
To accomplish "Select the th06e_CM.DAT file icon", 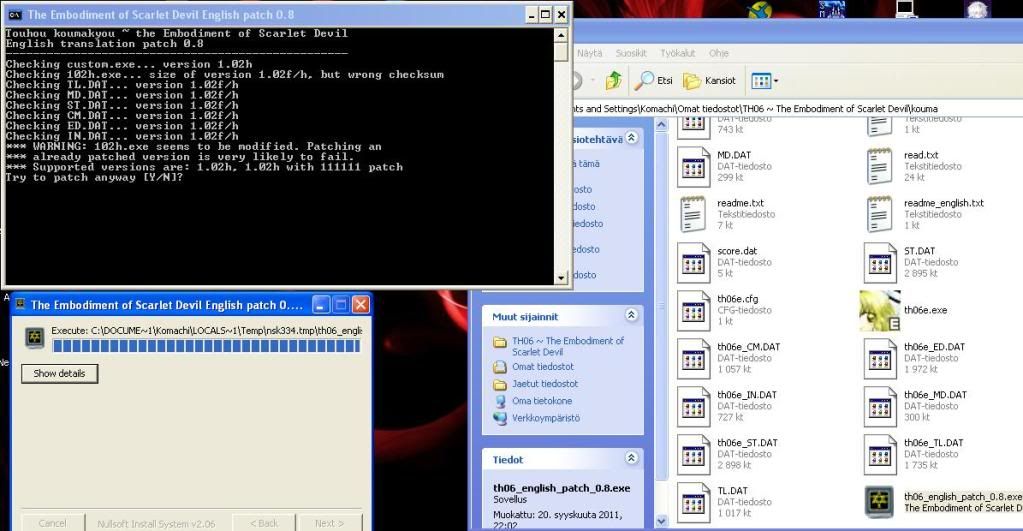I will pos(693,359).
